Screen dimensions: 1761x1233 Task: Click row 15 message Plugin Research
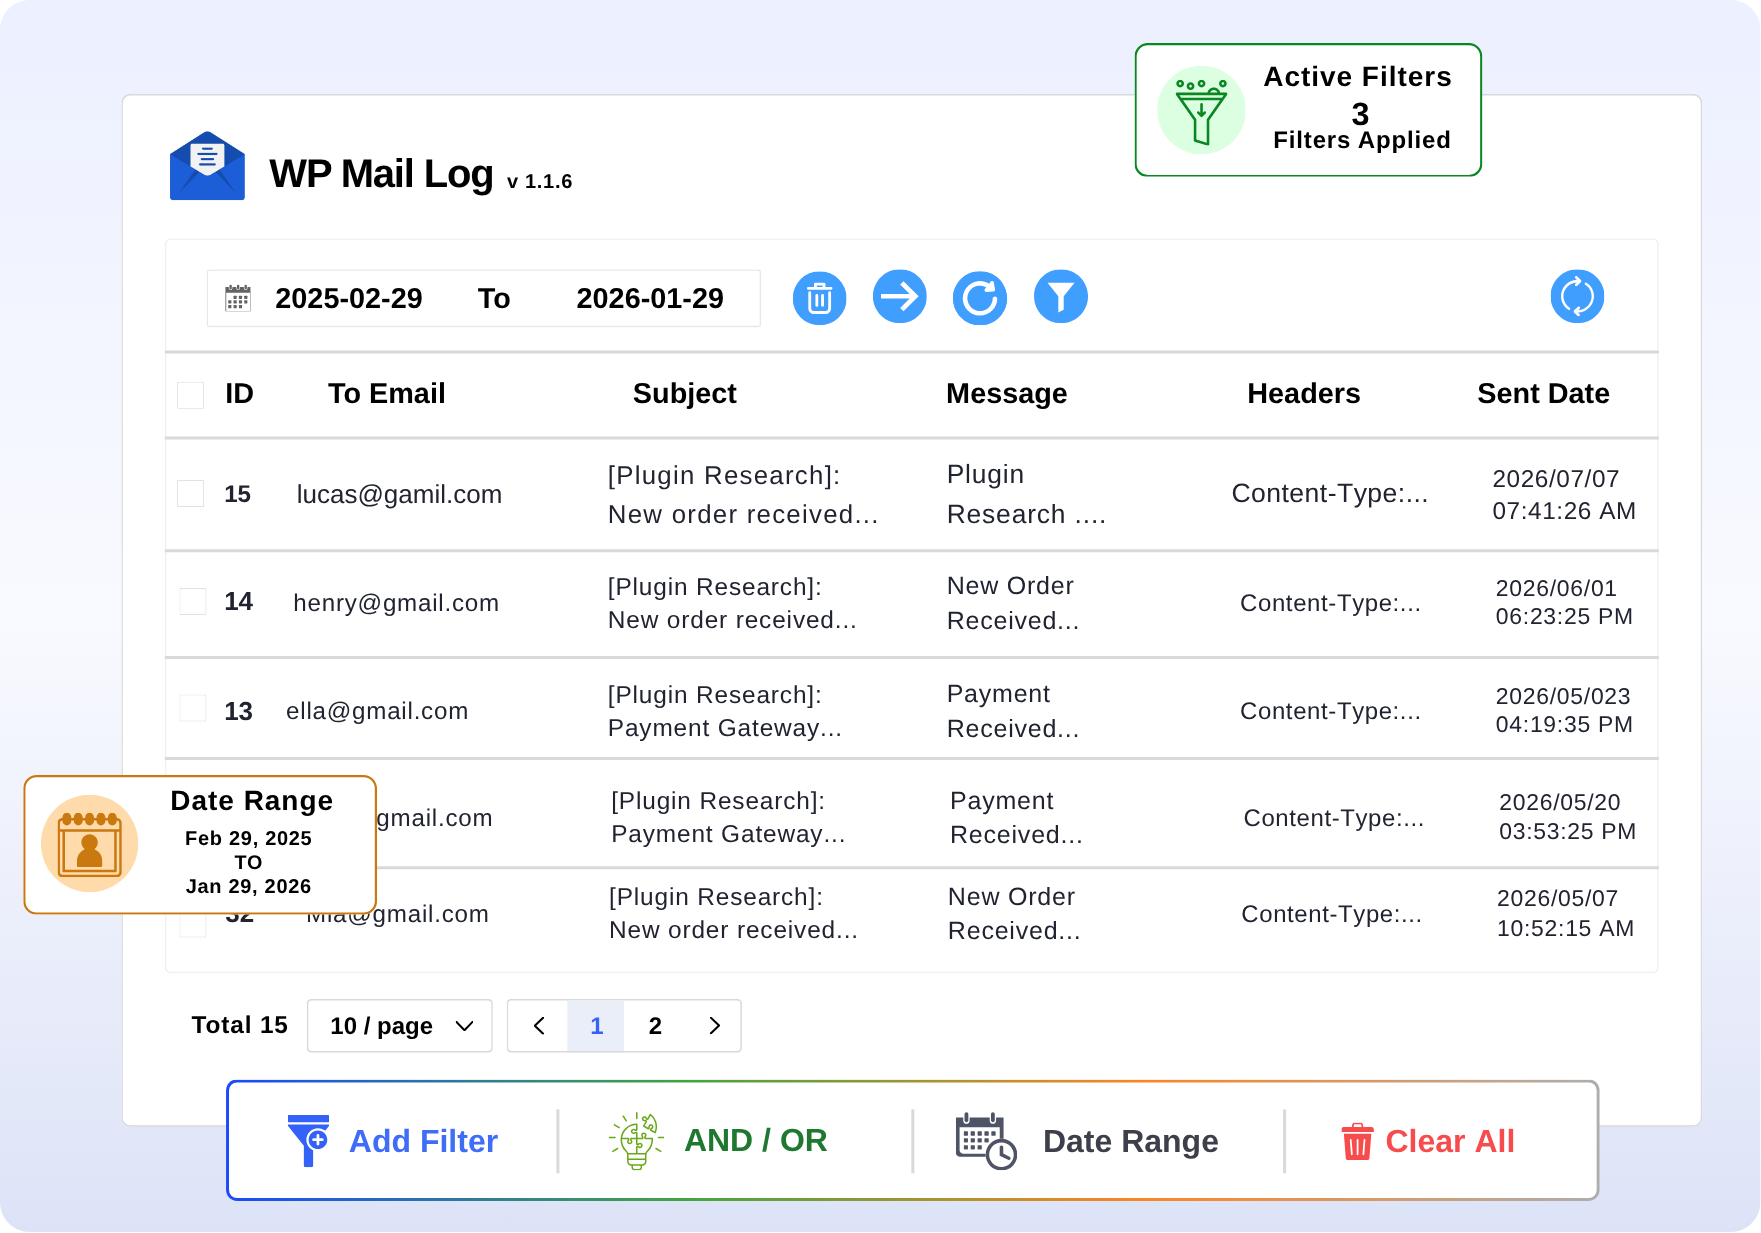pos(1026,494)
